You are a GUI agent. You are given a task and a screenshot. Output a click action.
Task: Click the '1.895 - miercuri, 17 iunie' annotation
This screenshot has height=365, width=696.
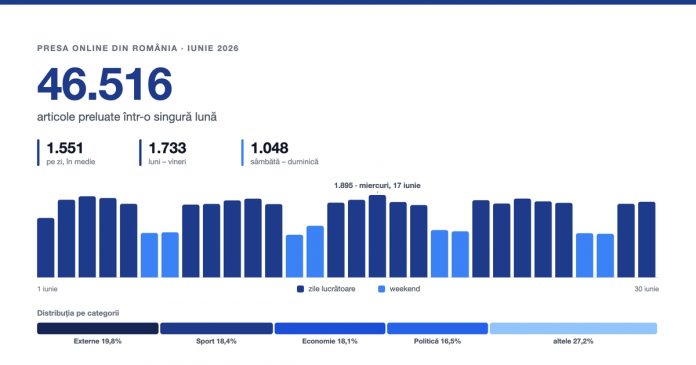(x=377, y=185)
